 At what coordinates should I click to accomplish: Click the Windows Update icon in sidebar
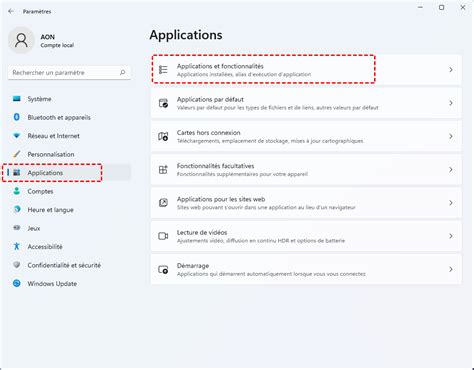pyautogui.click(x=16, y=283)
